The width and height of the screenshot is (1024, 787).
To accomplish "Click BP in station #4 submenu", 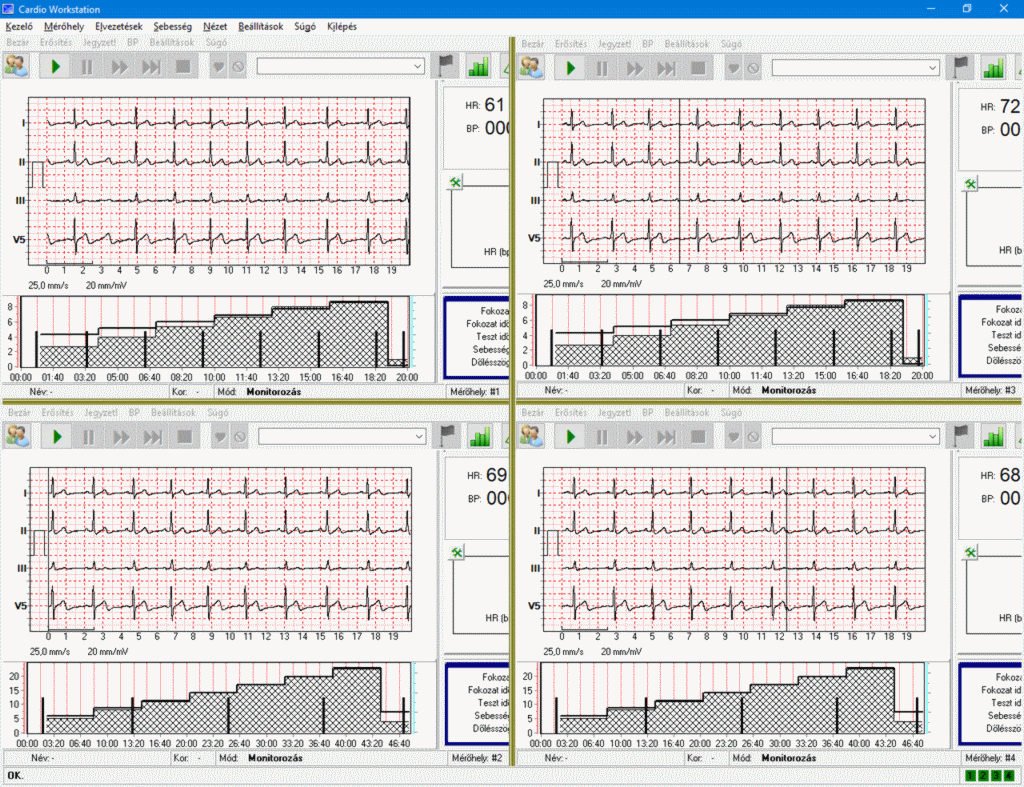I will click(x=648, y=413).
